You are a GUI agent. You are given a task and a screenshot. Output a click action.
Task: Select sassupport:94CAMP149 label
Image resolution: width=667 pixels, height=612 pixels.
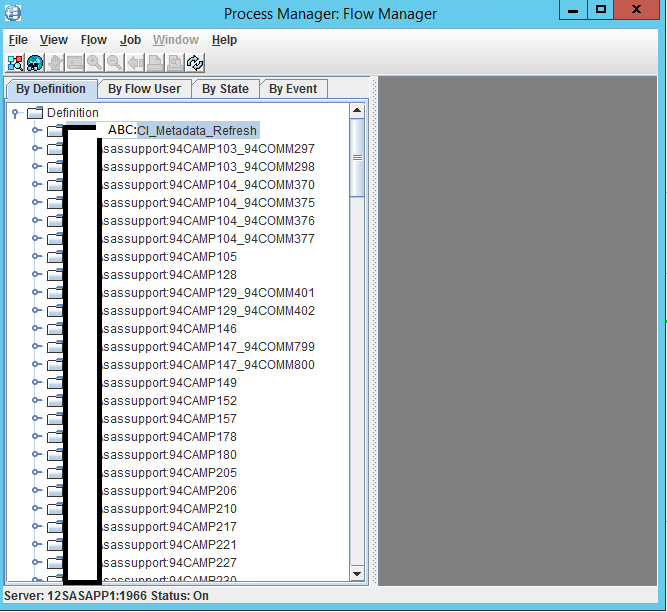point(170,383)
